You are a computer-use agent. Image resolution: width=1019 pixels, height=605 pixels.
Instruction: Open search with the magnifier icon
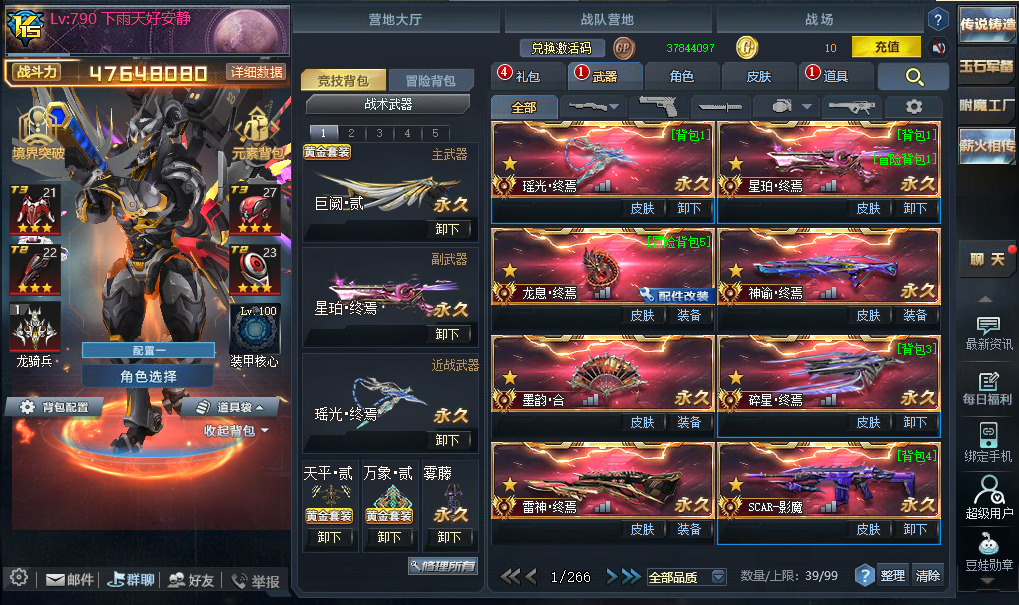point(914,77)
